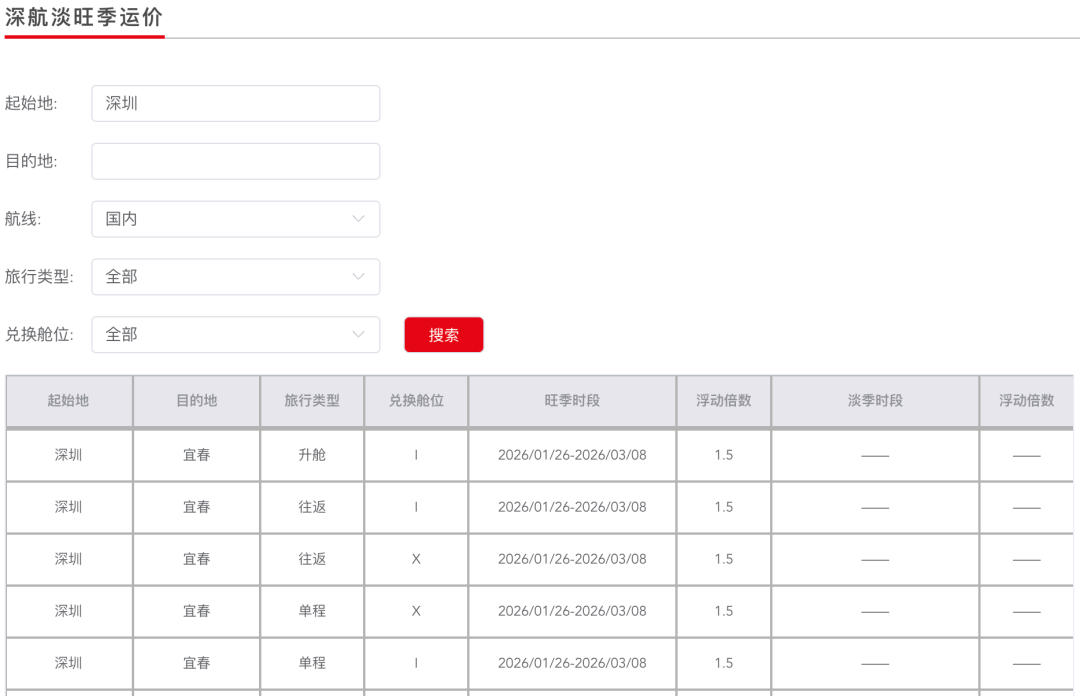This screenshot has height=696, width=1080.
Task: Click the 兑换舱位 form label
Action: click(39, 335)
